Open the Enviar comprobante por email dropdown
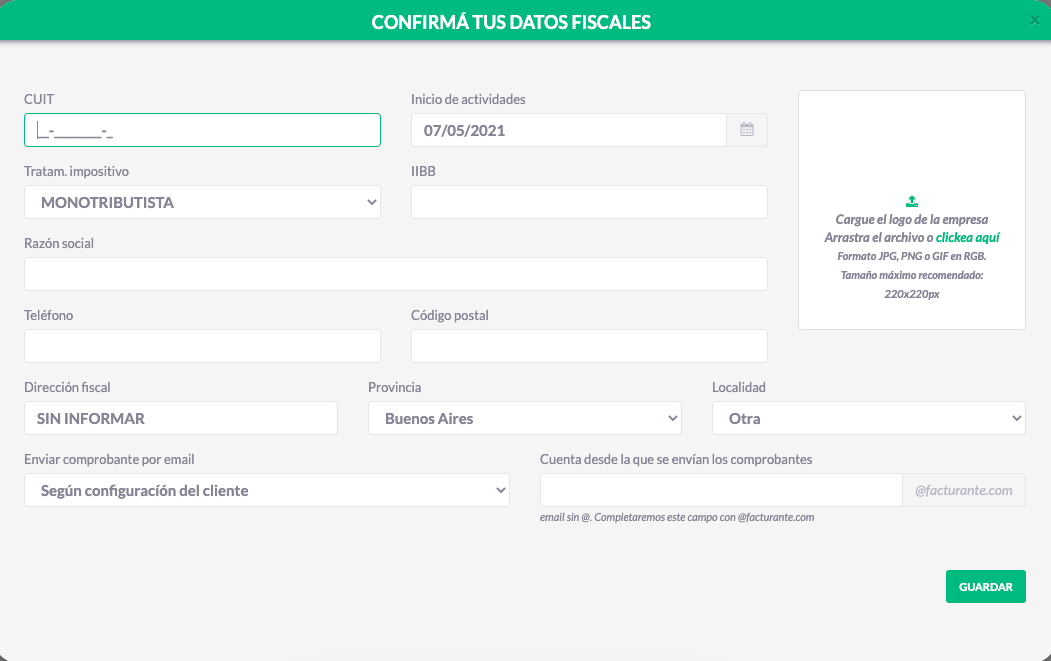1051x661 pixels. pos(266,490)
